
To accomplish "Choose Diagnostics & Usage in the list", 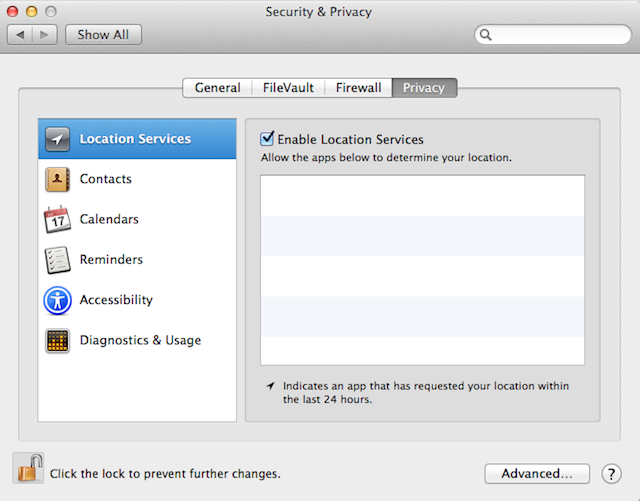I will [x=137, y=341].
